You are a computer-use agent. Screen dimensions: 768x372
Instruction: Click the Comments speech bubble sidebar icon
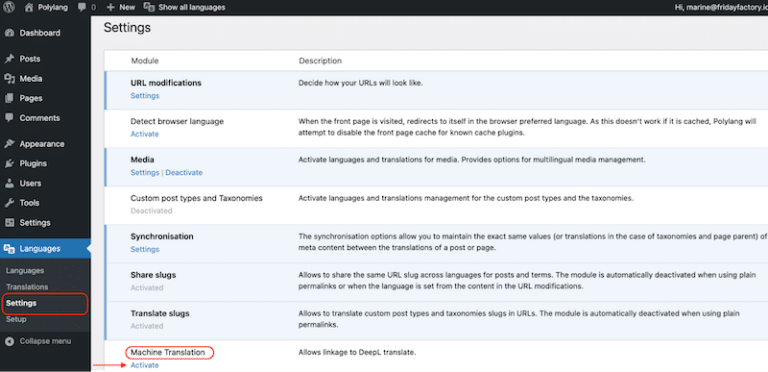coord(9,118)
